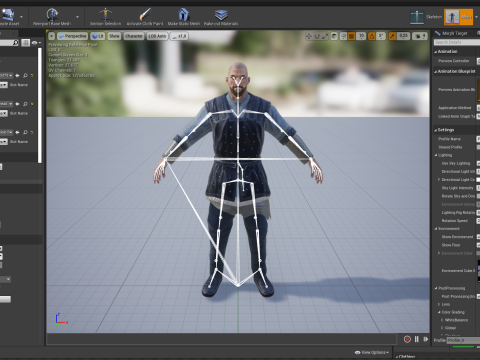This screenshot has height=360, width=480.
Task: Click the Reimport Base Mesh toolbar icon
Action: (52, 14)
